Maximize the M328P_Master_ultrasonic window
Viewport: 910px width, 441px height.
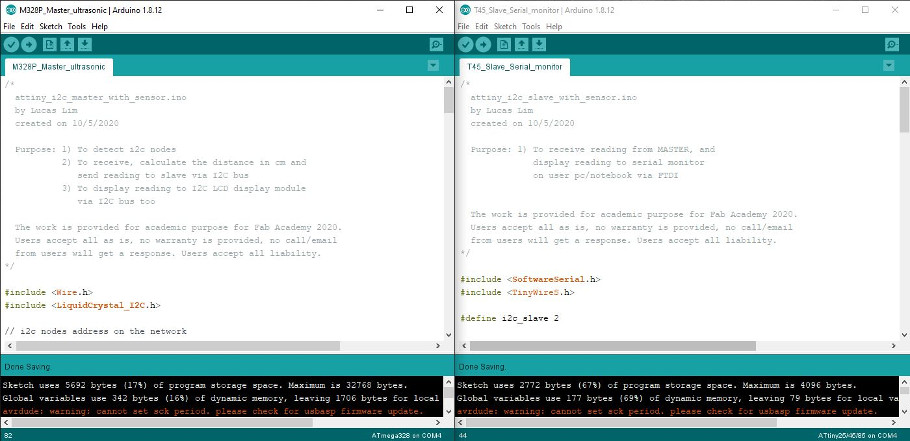[x=410, y=10]
